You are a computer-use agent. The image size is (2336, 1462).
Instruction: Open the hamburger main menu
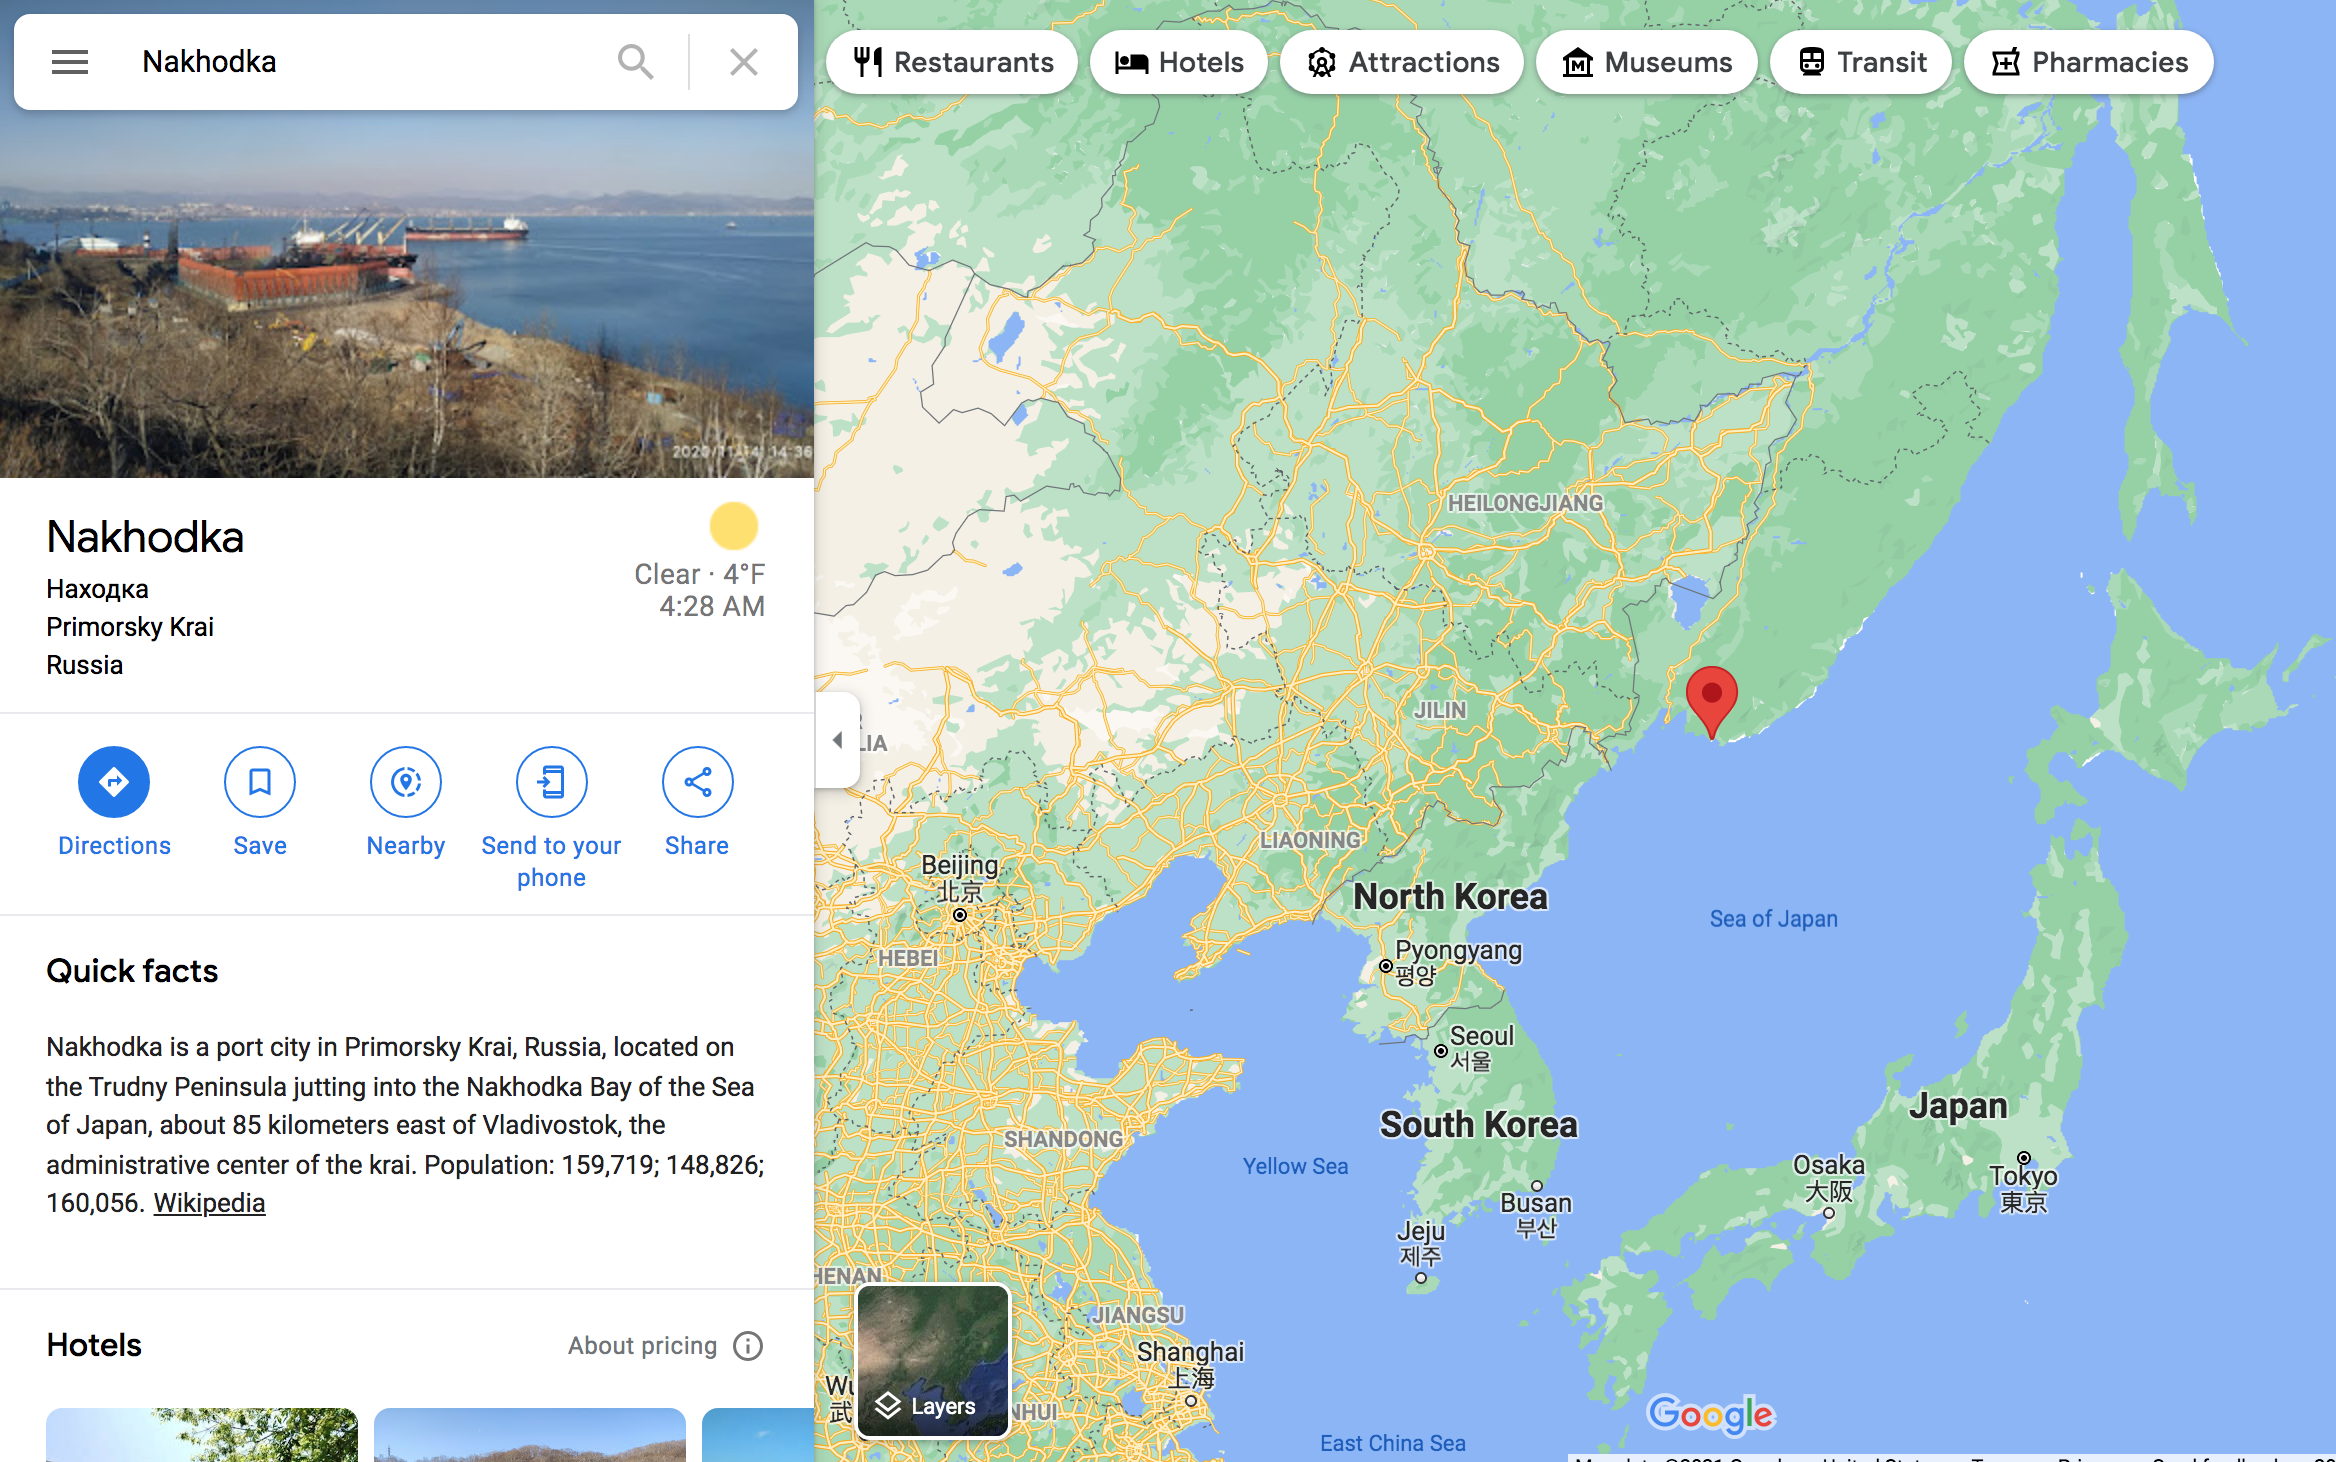[70, 62]
